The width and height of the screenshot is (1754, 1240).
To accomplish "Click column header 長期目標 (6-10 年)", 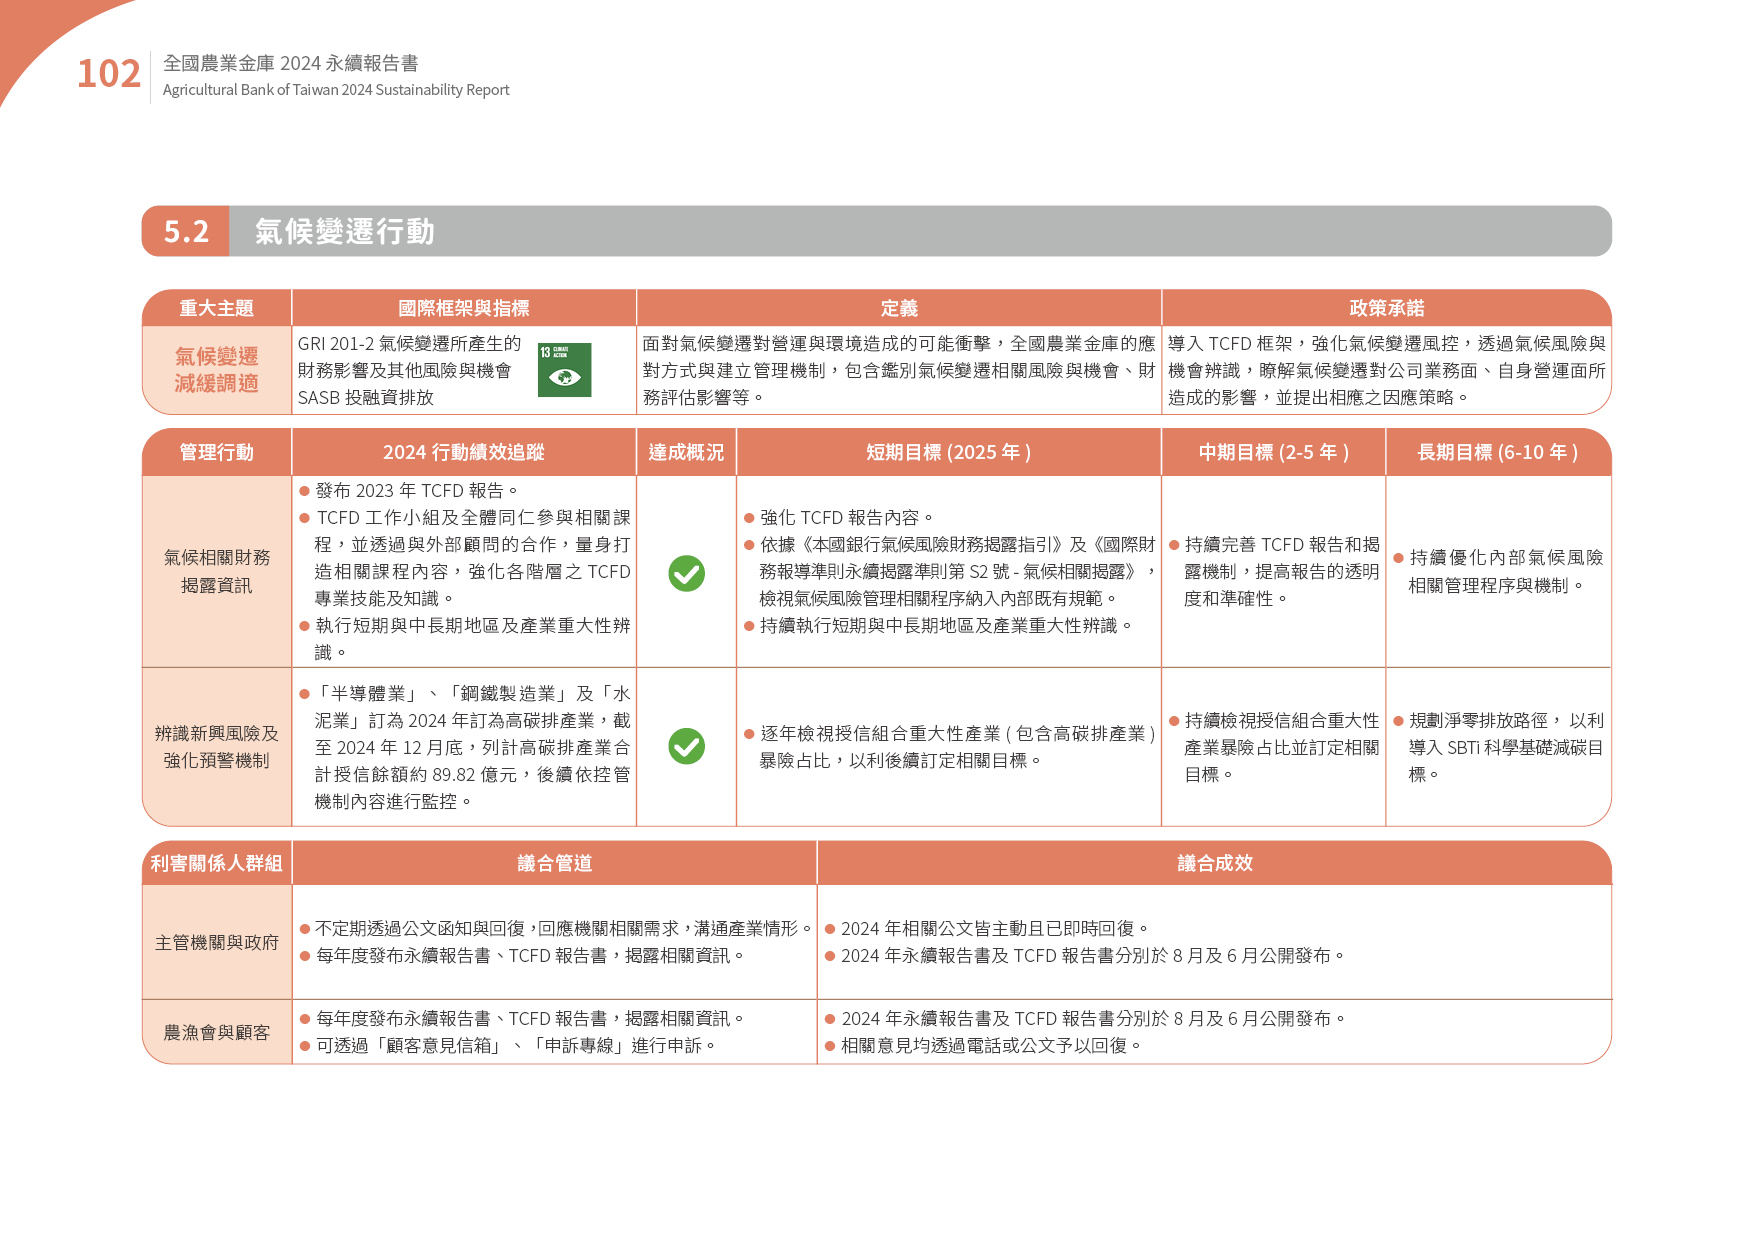I will point(1497,452).
